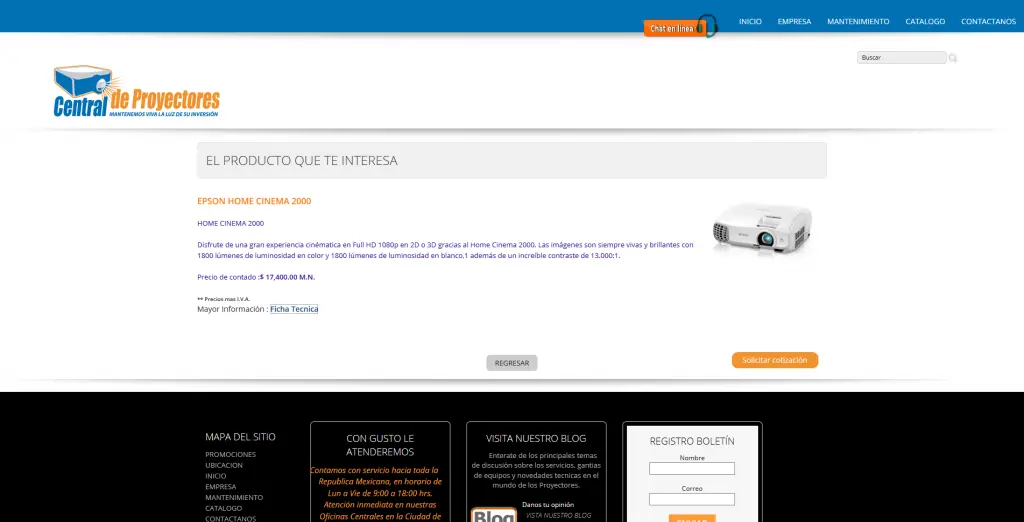Click the VISTA NUESTRO BLOG link
The height and width of the screenshot is (522, 1024).
tap(558, 515)
